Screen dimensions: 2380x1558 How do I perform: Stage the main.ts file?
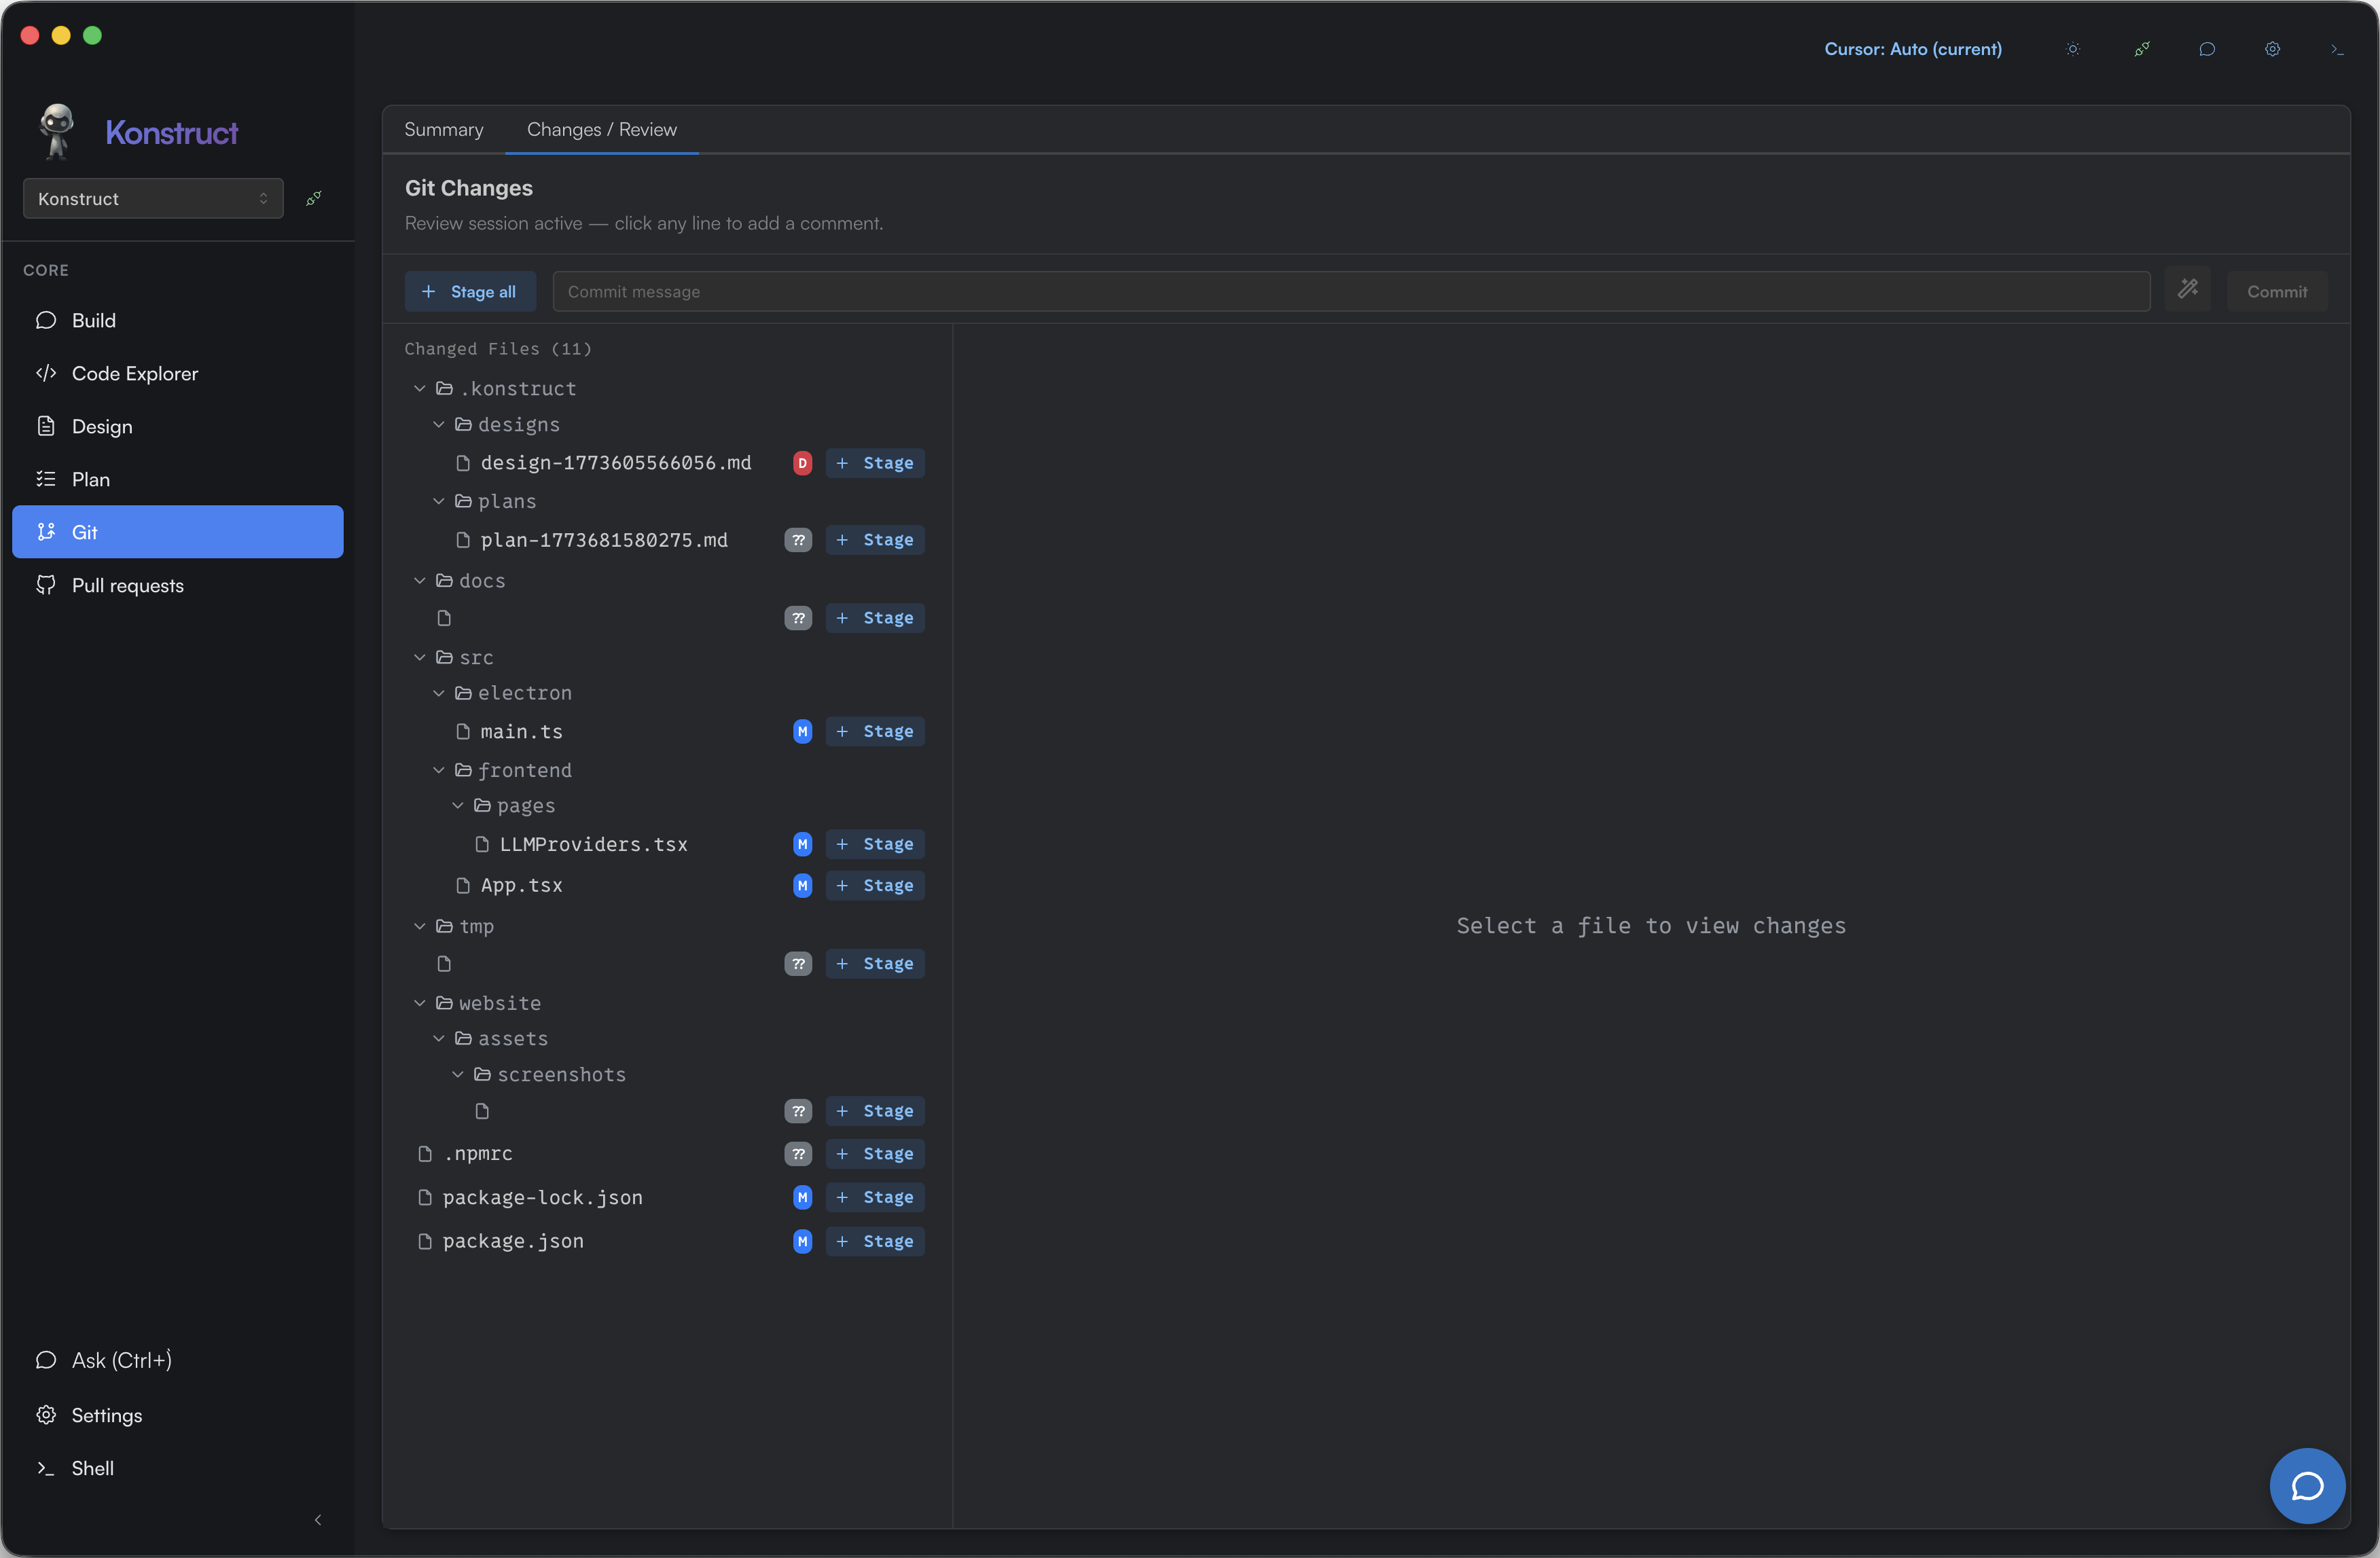(875, 731)
